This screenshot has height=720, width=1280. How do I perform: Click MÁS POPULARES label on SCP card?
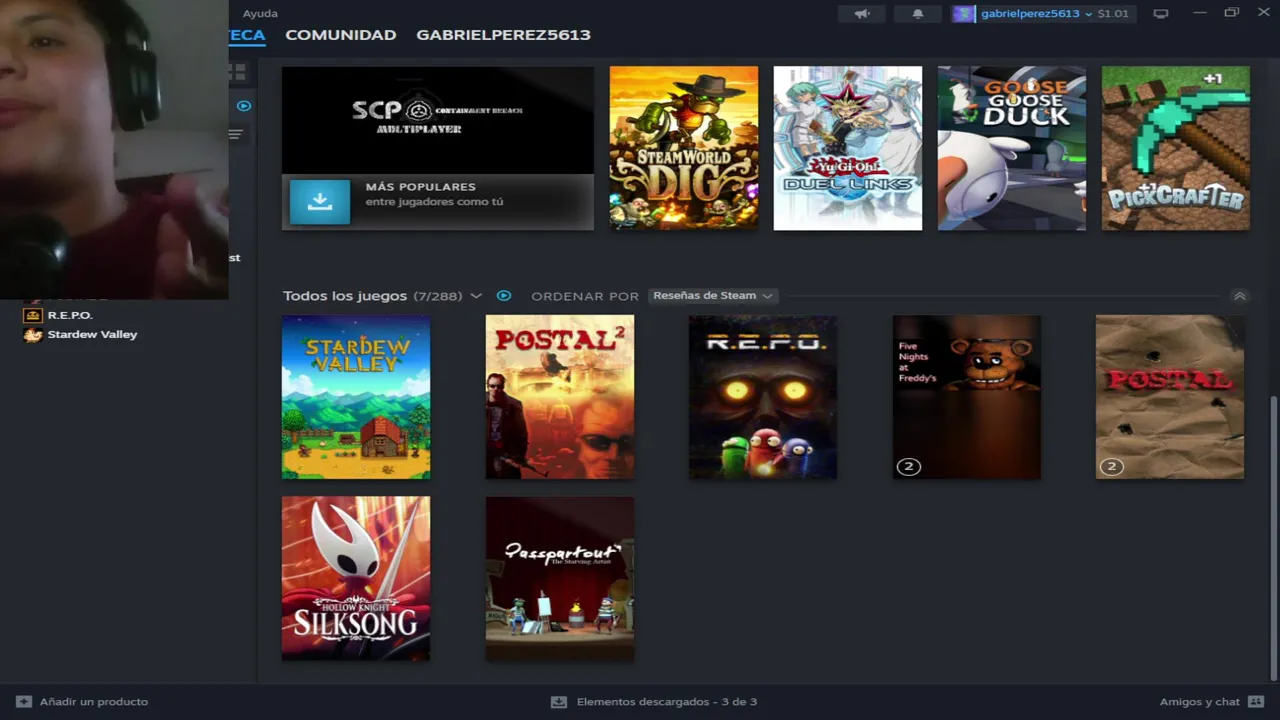[x=420, y=187]
